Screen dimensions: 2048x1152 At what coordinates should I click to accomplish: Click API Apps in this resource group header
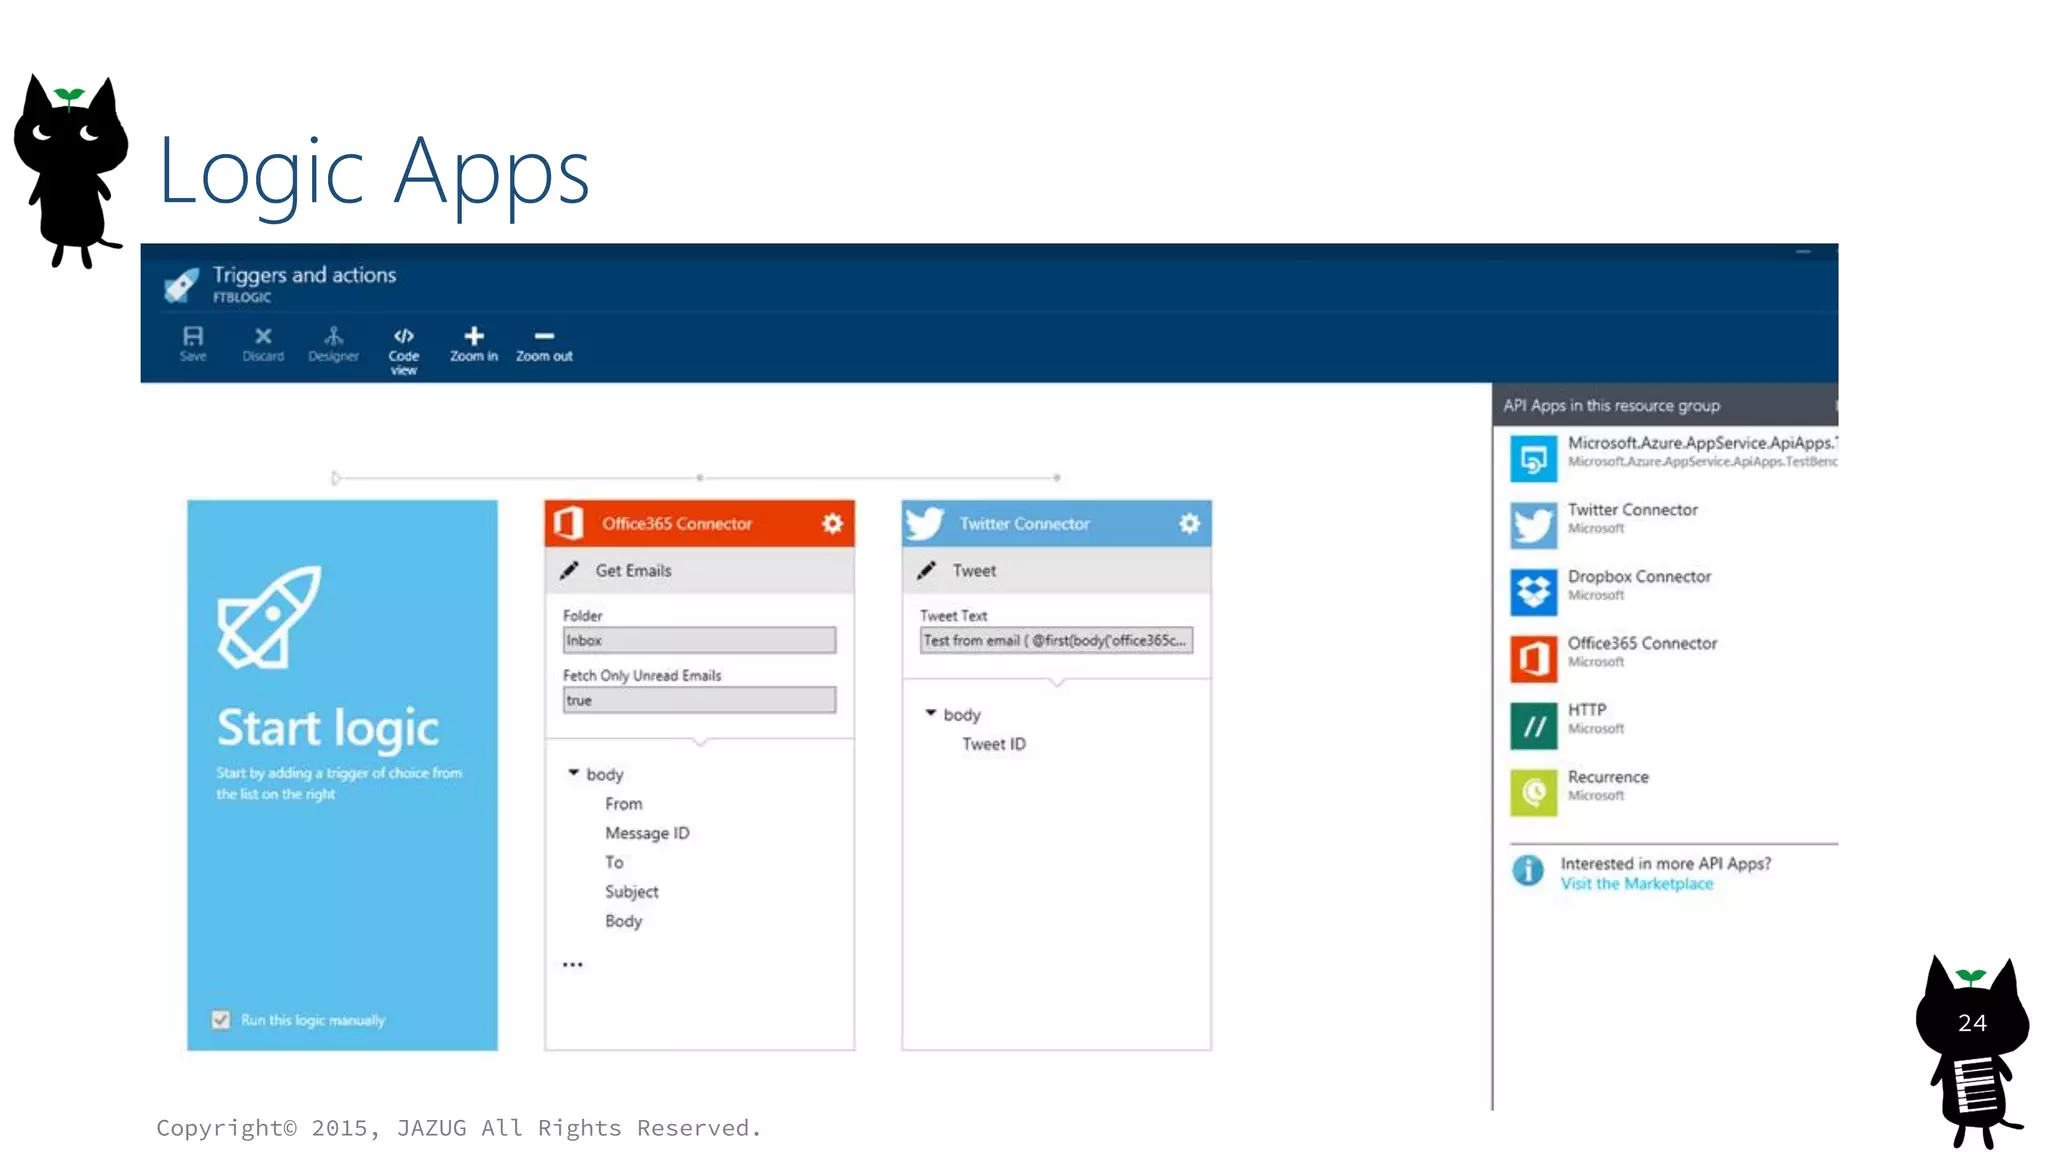click(x=1611, y=406)
